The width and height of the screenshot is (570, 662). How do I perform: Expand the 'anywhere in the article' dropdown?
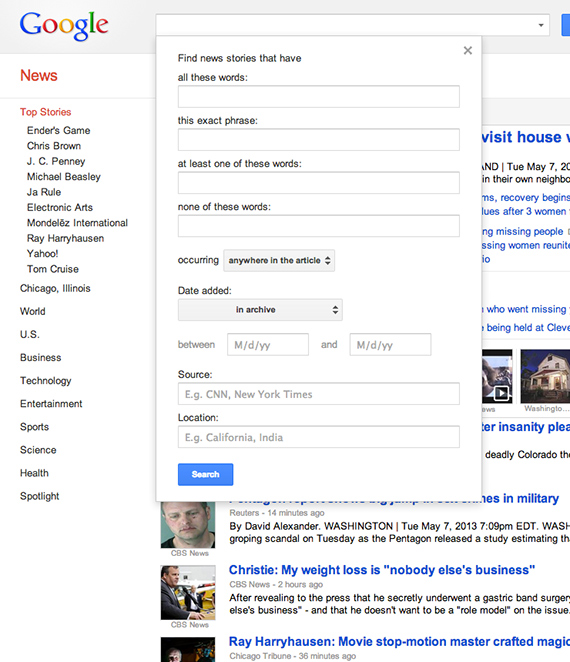(x=279, y=260)
